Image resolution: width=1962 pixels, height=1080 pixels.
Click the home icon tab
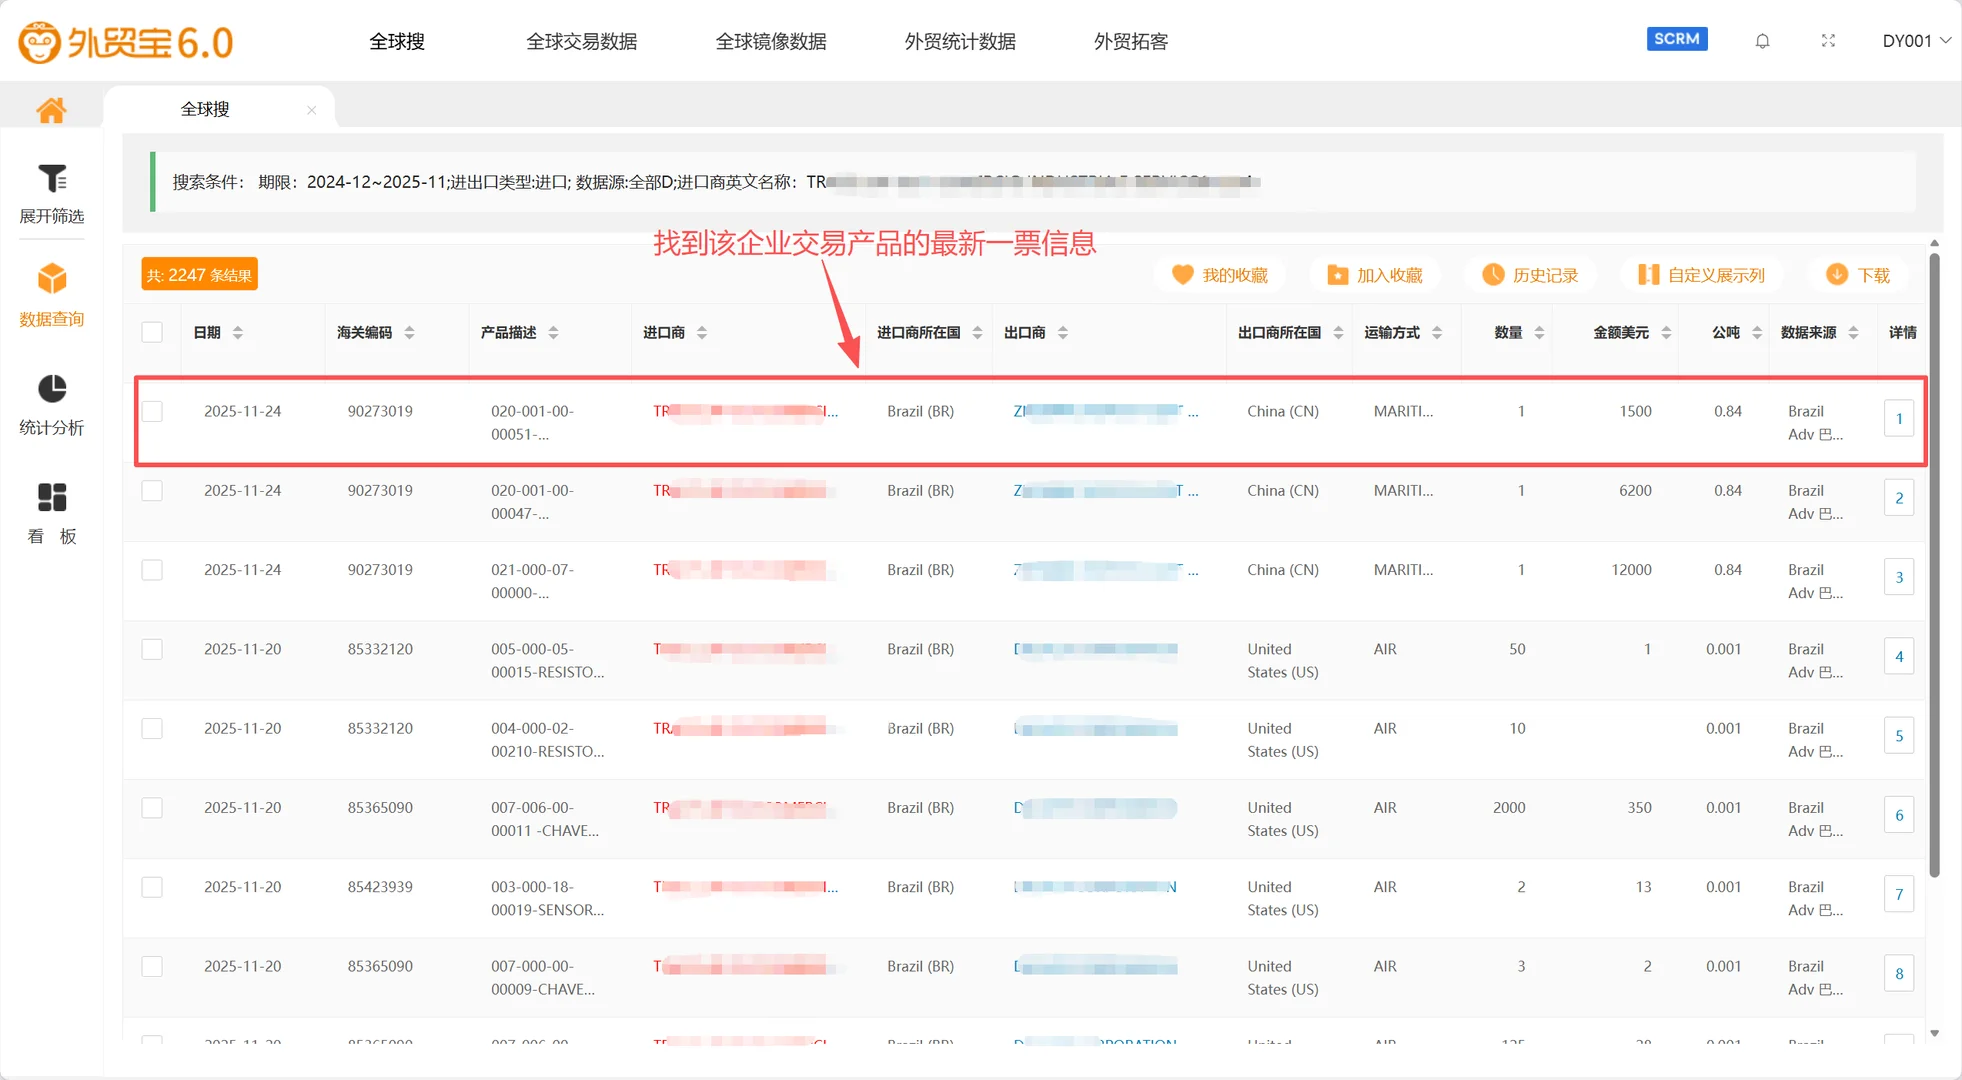51,109
